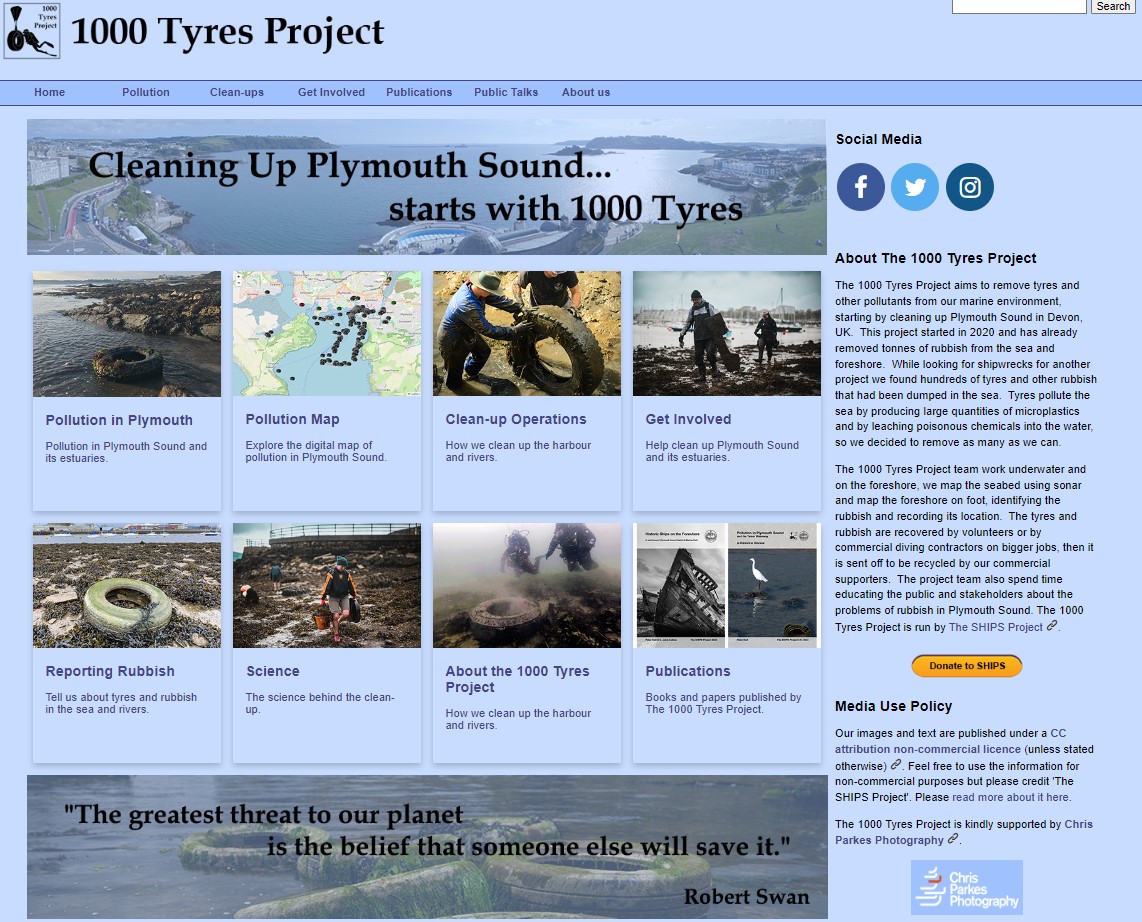Open the Publications card cover image

click(727, 585)
